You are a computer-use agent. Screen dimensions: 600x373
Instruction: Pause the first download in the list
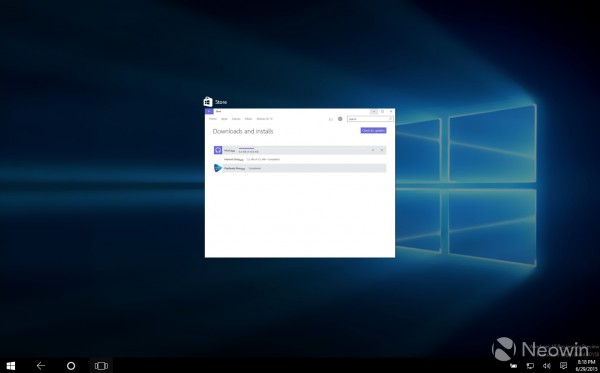pos(373,150)
